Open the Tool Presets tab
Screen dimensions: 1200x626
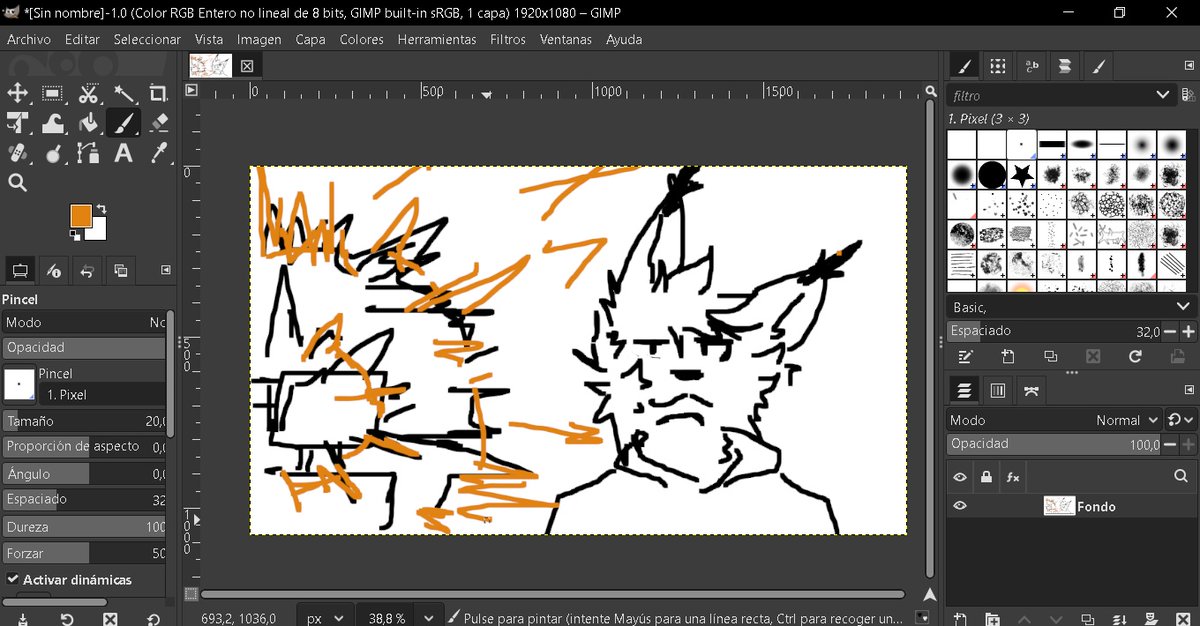tap(1099, 66)
